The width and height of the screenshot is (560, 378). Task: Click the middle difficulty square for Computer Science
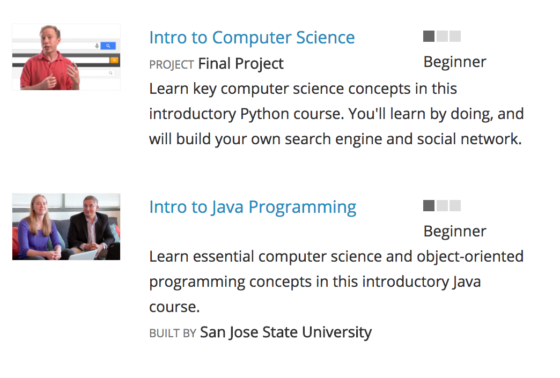(442, 36)
